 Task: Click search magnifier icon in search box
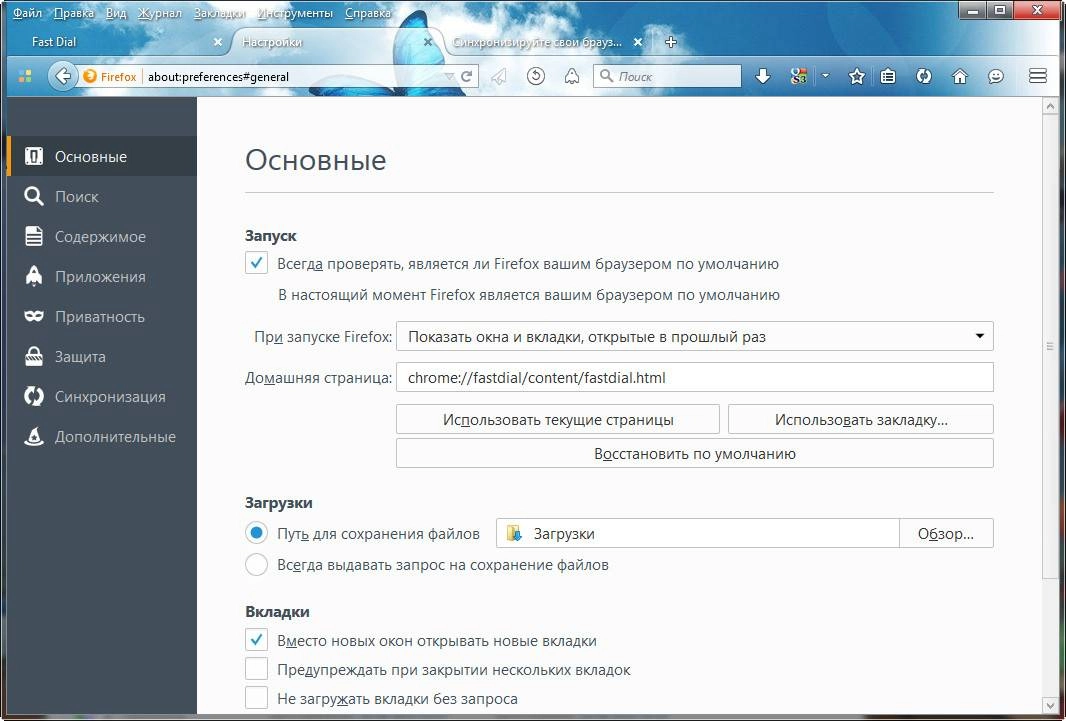click(x=606, y=76)
